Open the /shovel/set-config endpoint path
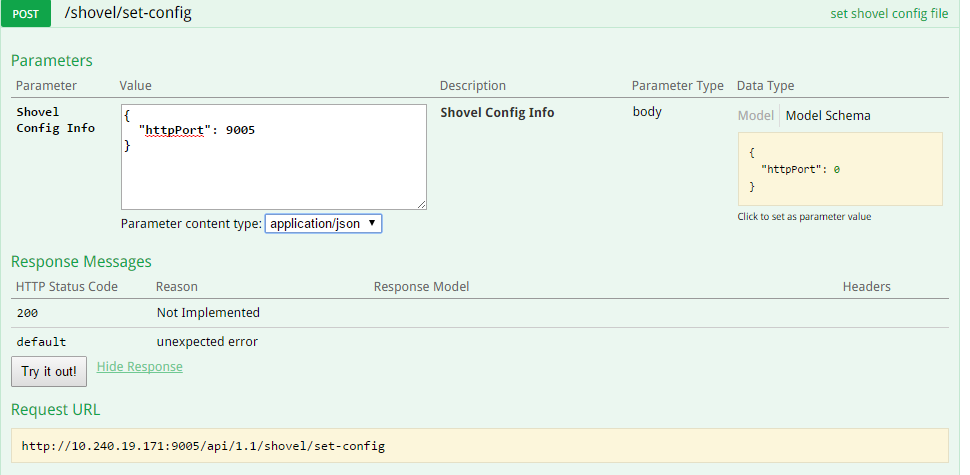970x475 pixels. (128, 14)
